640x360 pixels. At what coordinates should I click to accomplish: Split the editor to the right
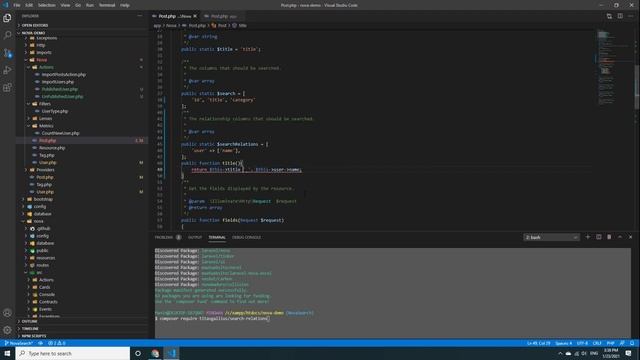620,16
